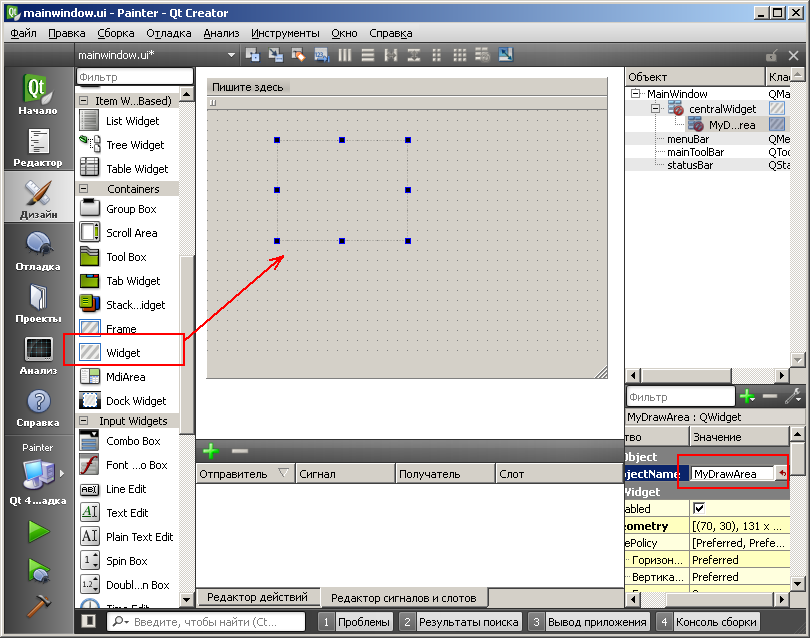Open the Отладка debug mode
The image size is (810, 638).
[38, 251]
